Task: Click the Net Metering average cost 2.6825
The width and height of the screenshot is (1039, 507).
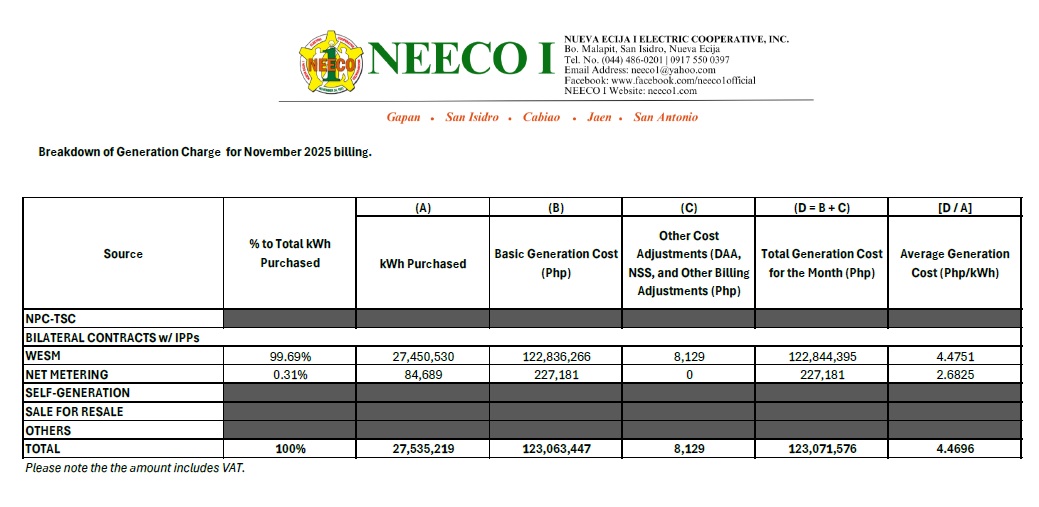Action: 954,374
